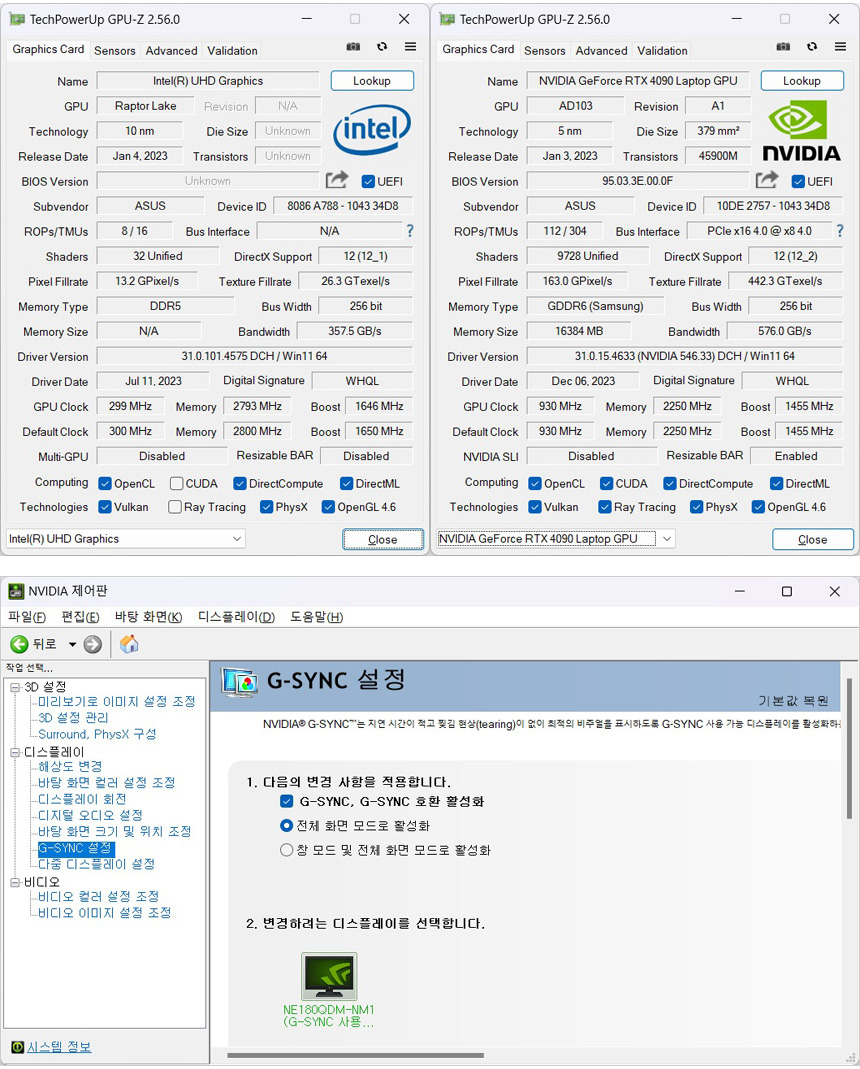Click the forward arrow in NVIDIA Control Panel toolbar
The image size is (860, 1069).
(x=93, y=644)
